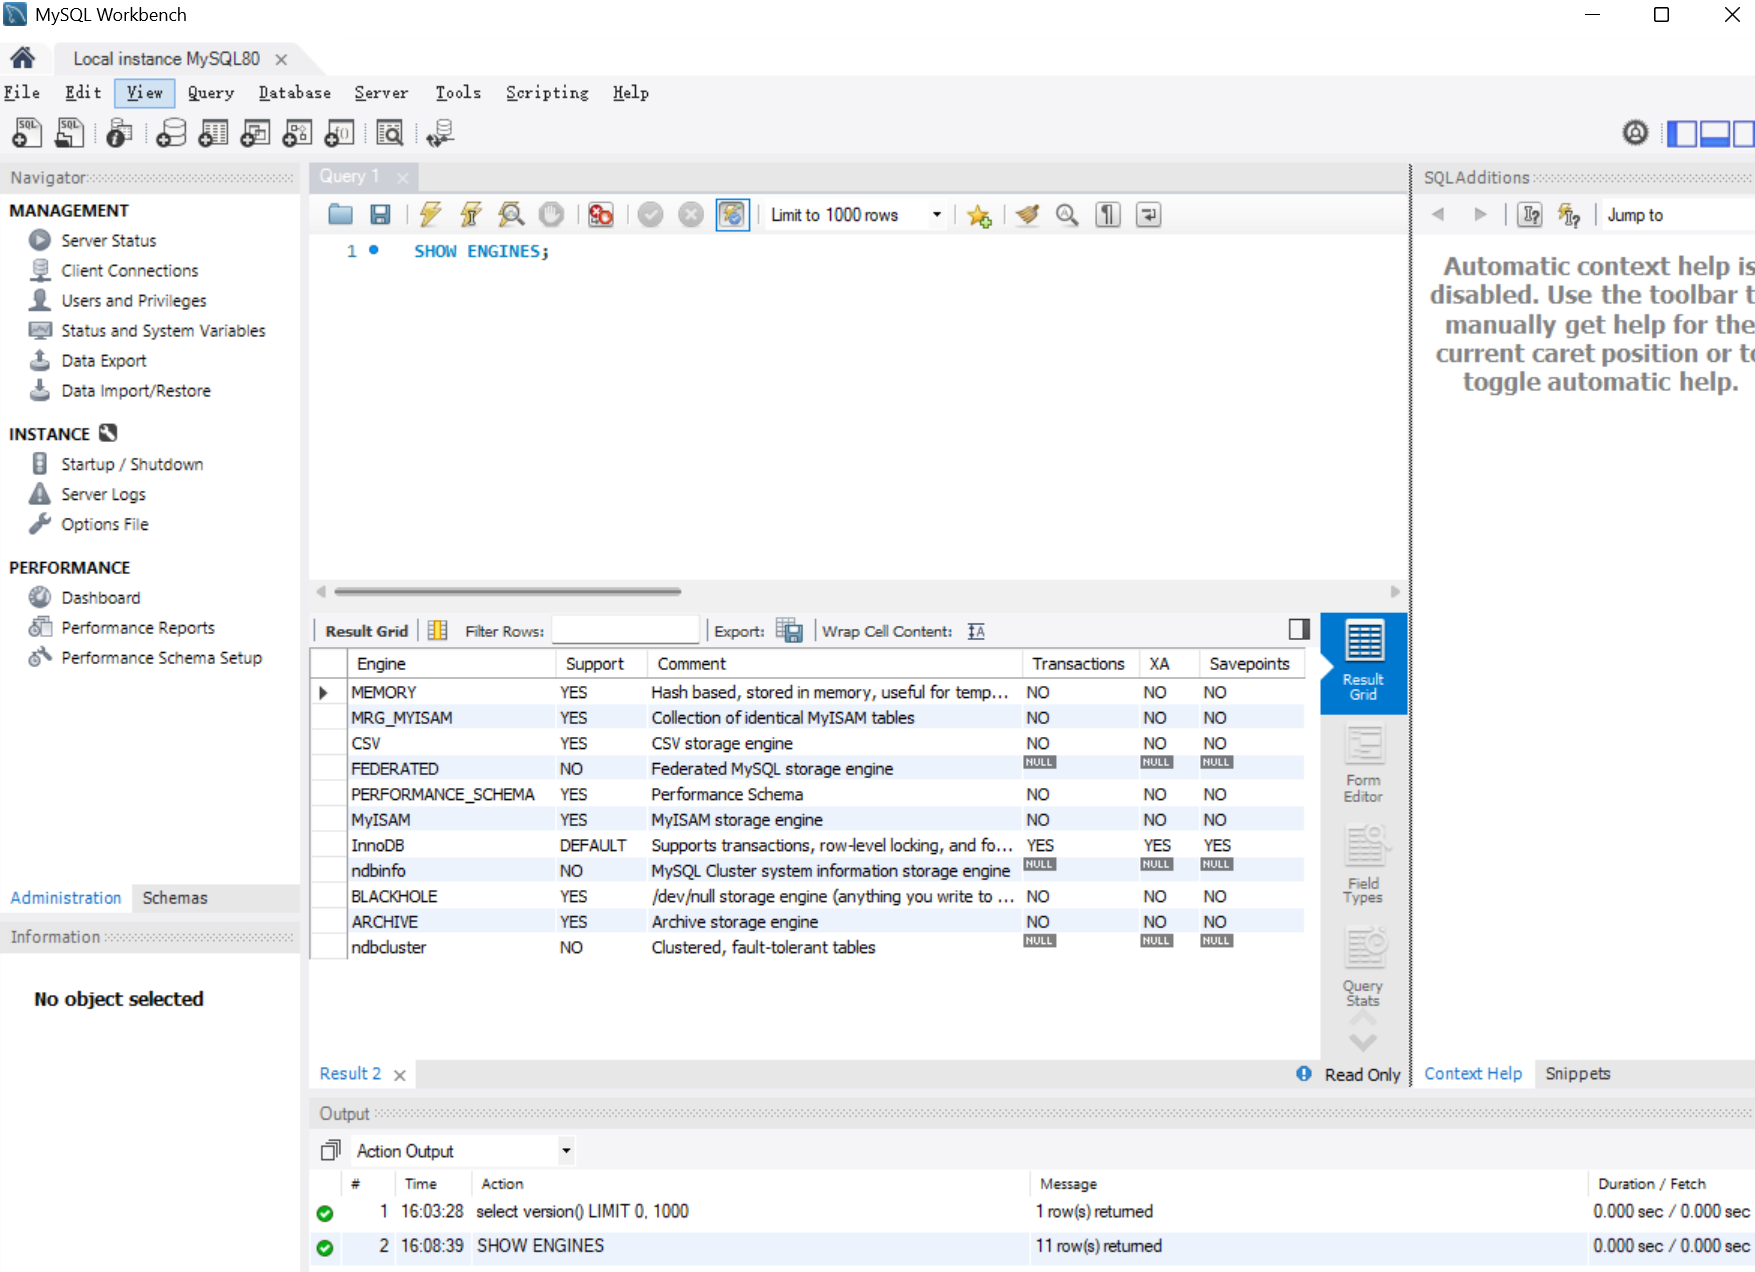Click the Execute query lightning bolt icon
The image size is (1755, 1272).
[430, 215]
